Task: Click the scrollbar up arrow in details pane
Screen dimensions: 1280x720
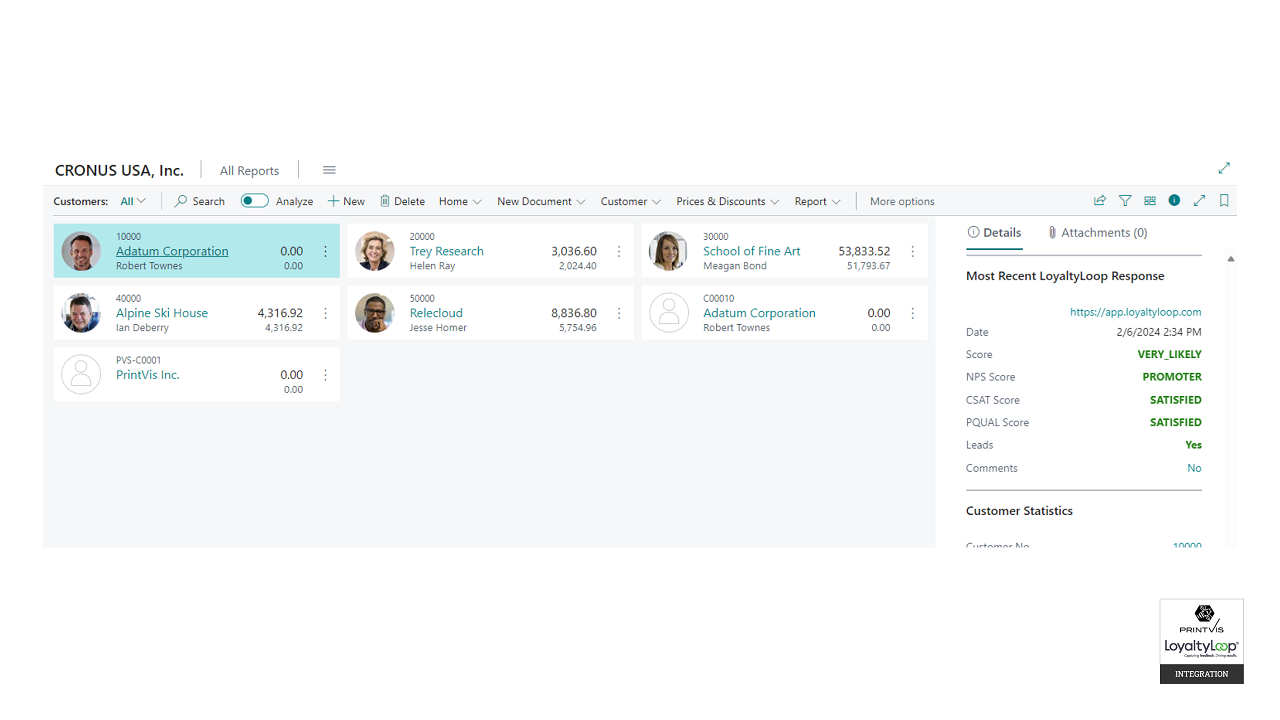Action: [1231, 259]
